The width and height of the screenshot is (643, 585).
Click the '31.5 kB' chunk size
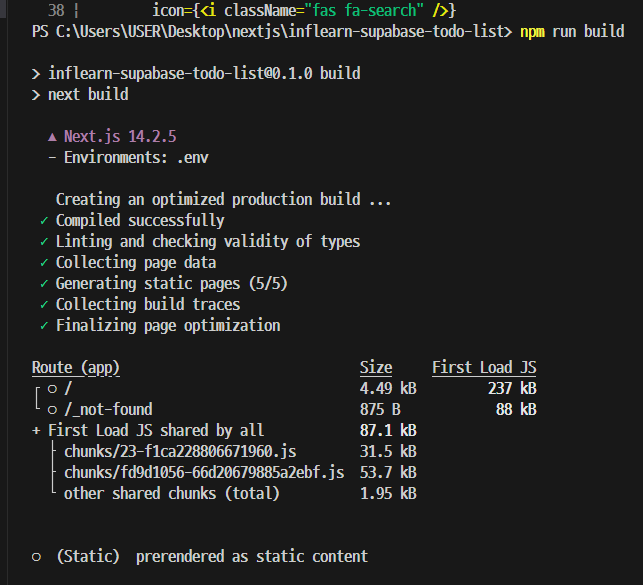[388, 452]
